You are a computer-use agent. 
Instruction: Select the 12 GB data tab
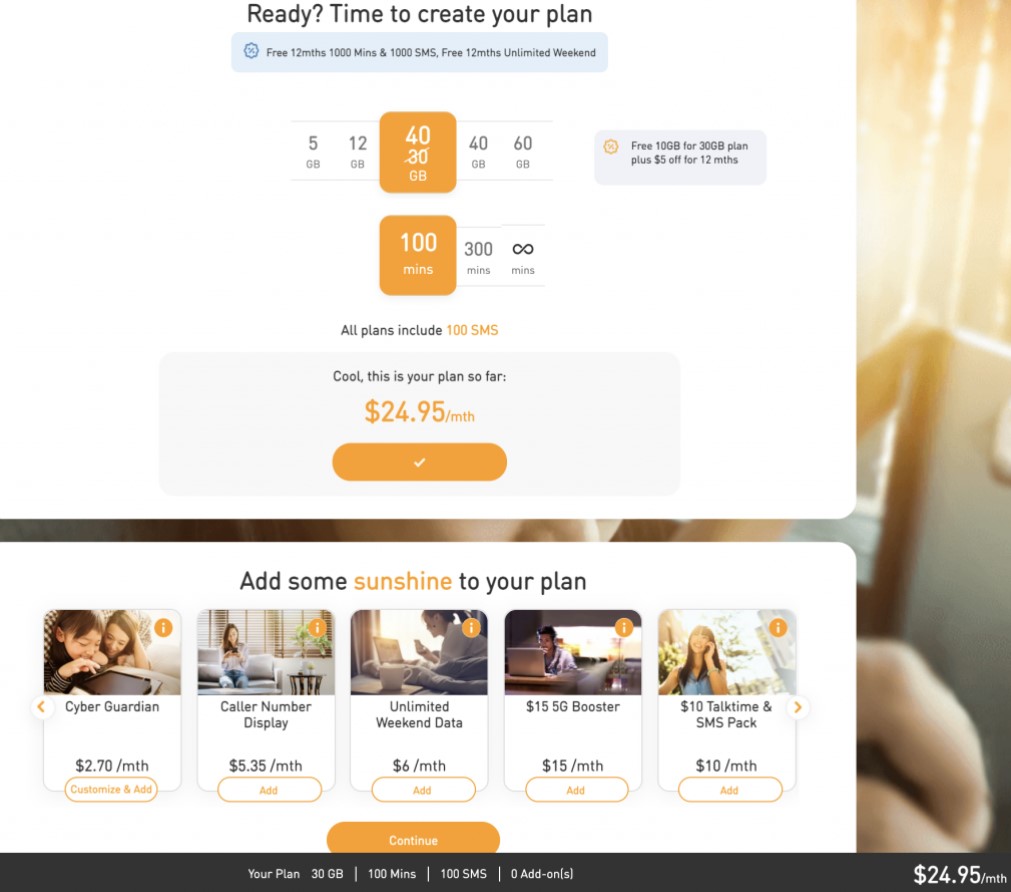(358, 152)
